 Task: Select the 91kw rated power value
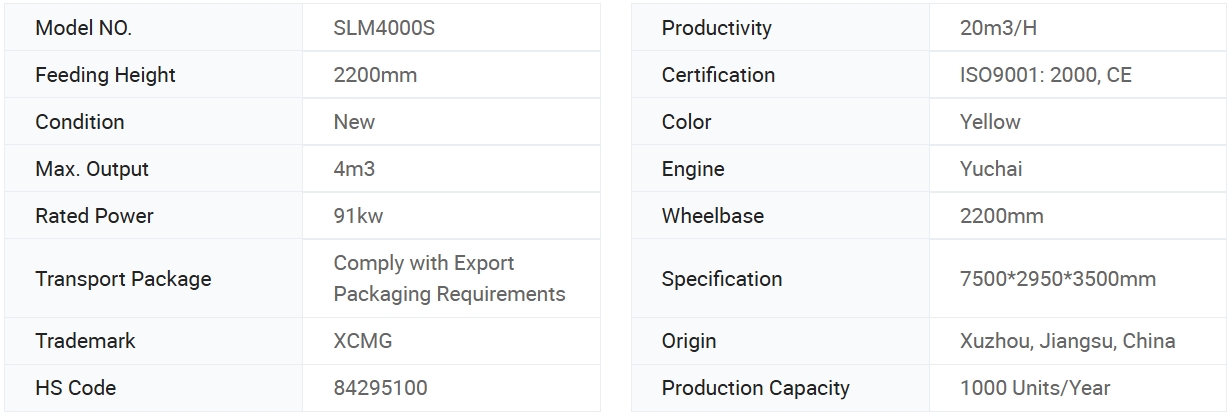coord(358,216)
